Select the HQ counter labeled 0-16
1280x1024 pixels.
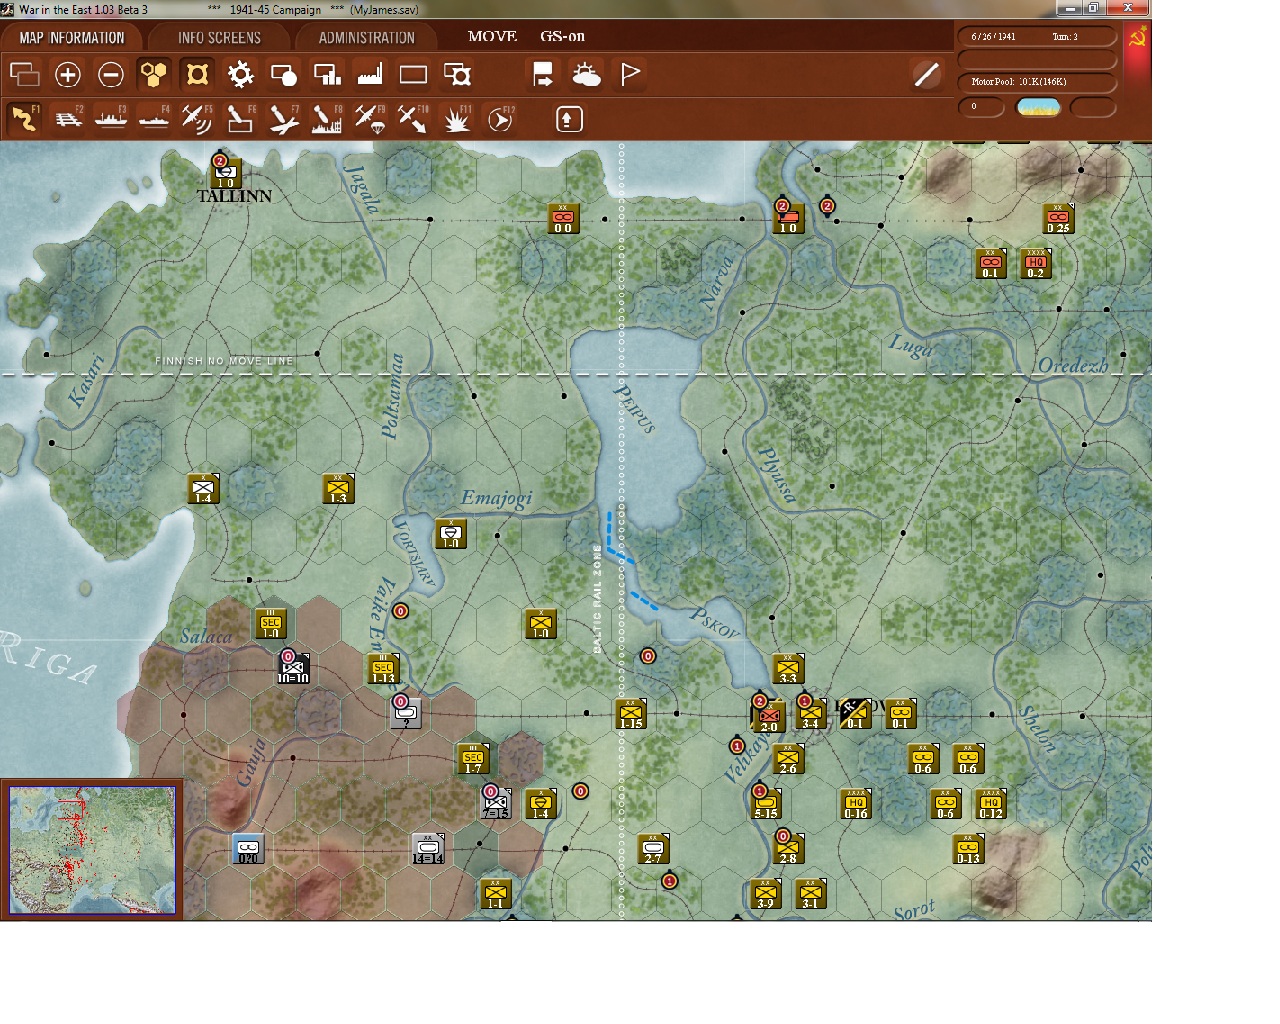855,804
